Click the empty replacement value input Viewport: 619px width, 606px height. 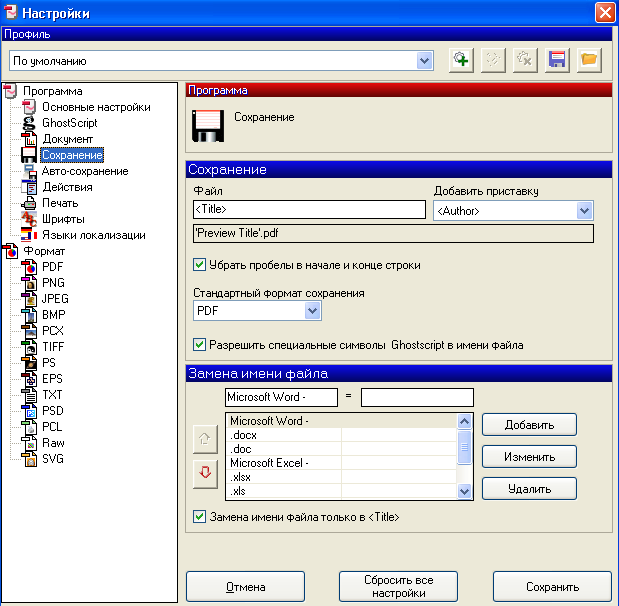pos(417,397)
